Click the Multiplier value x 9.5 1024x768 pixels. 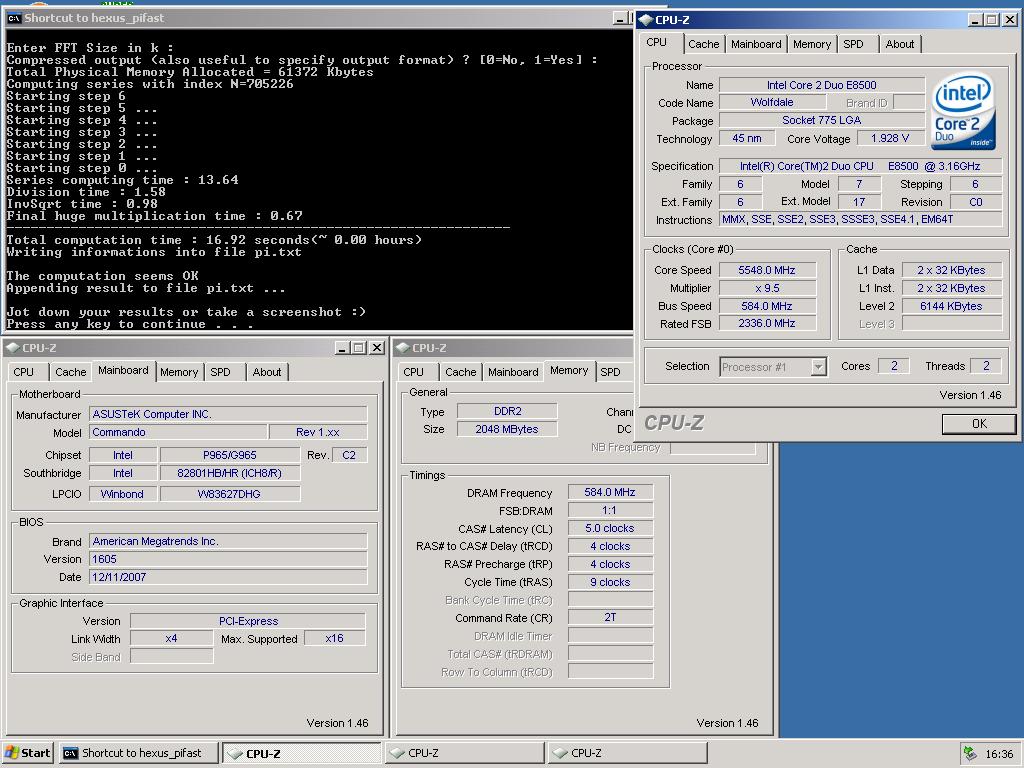pyautogui.click(x=767, y=288)
